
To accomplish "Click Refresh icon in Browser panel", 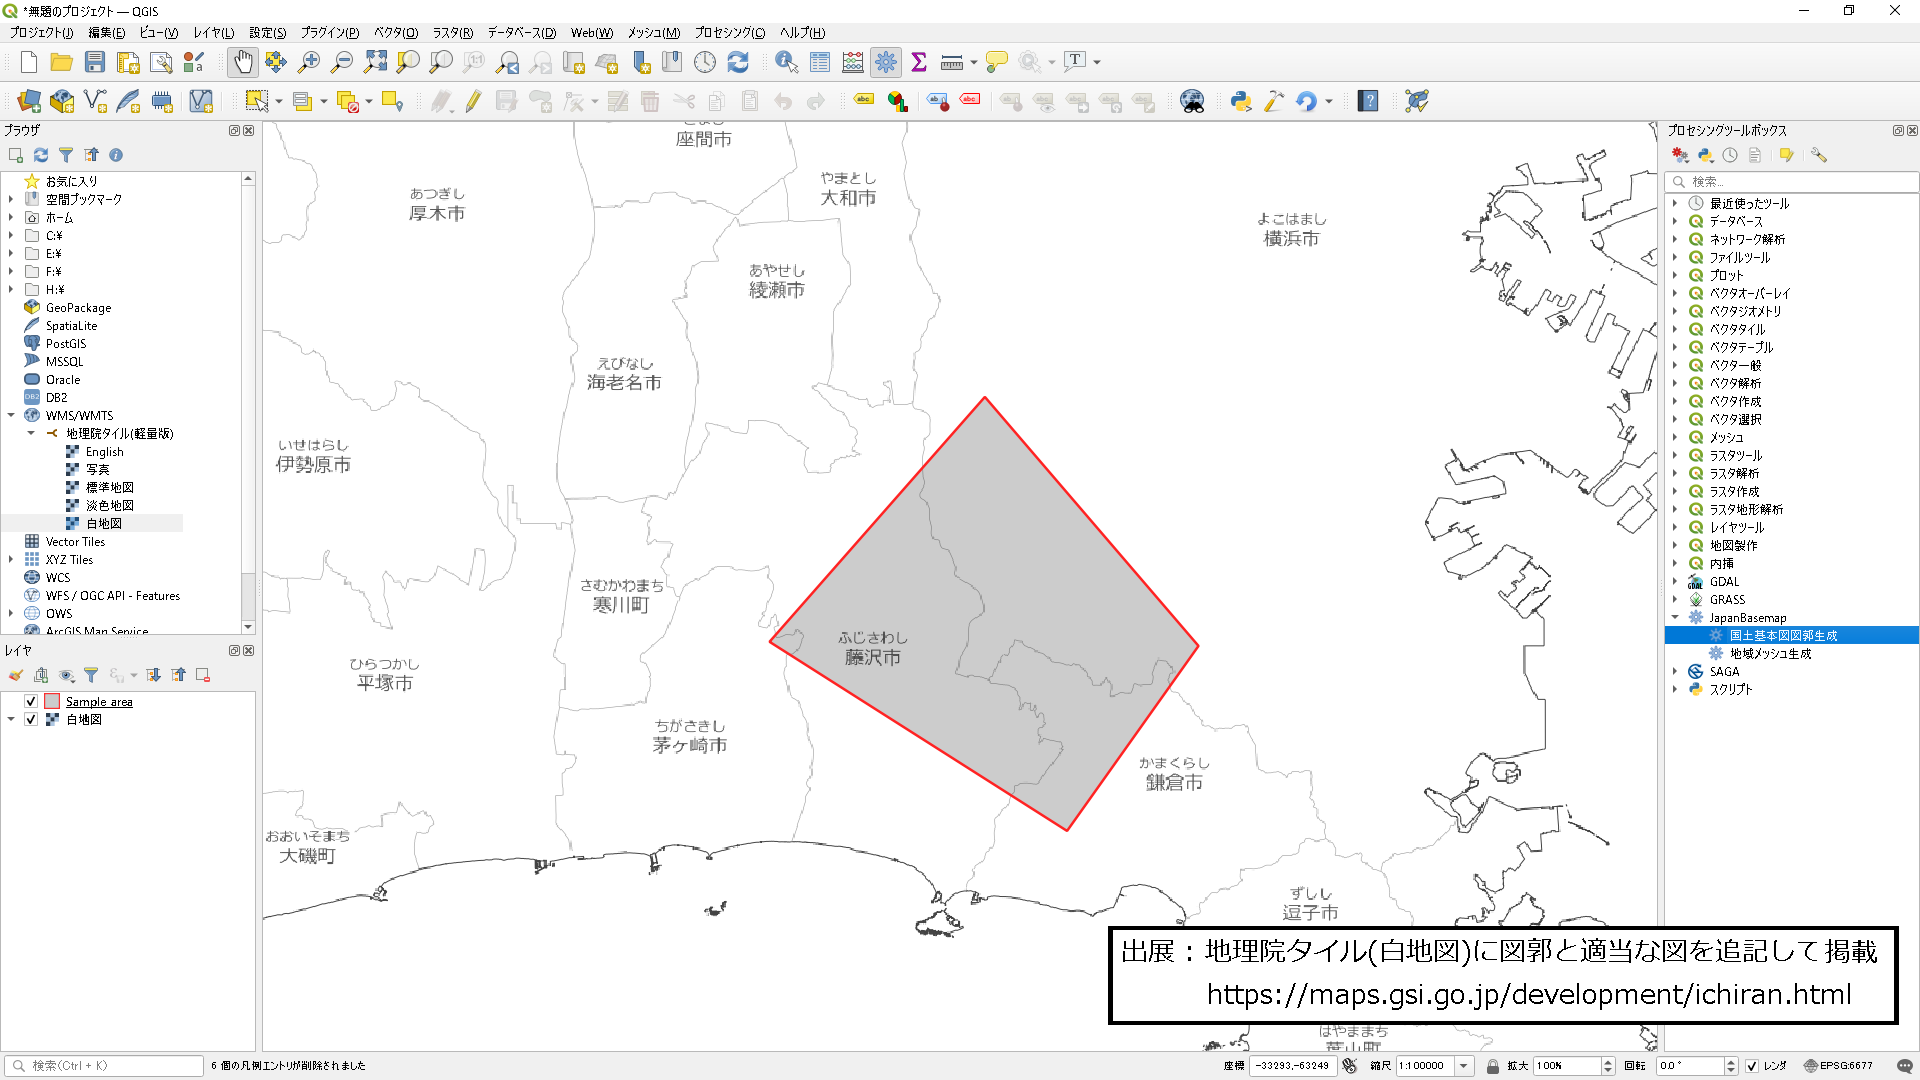I will click(41, 155).
